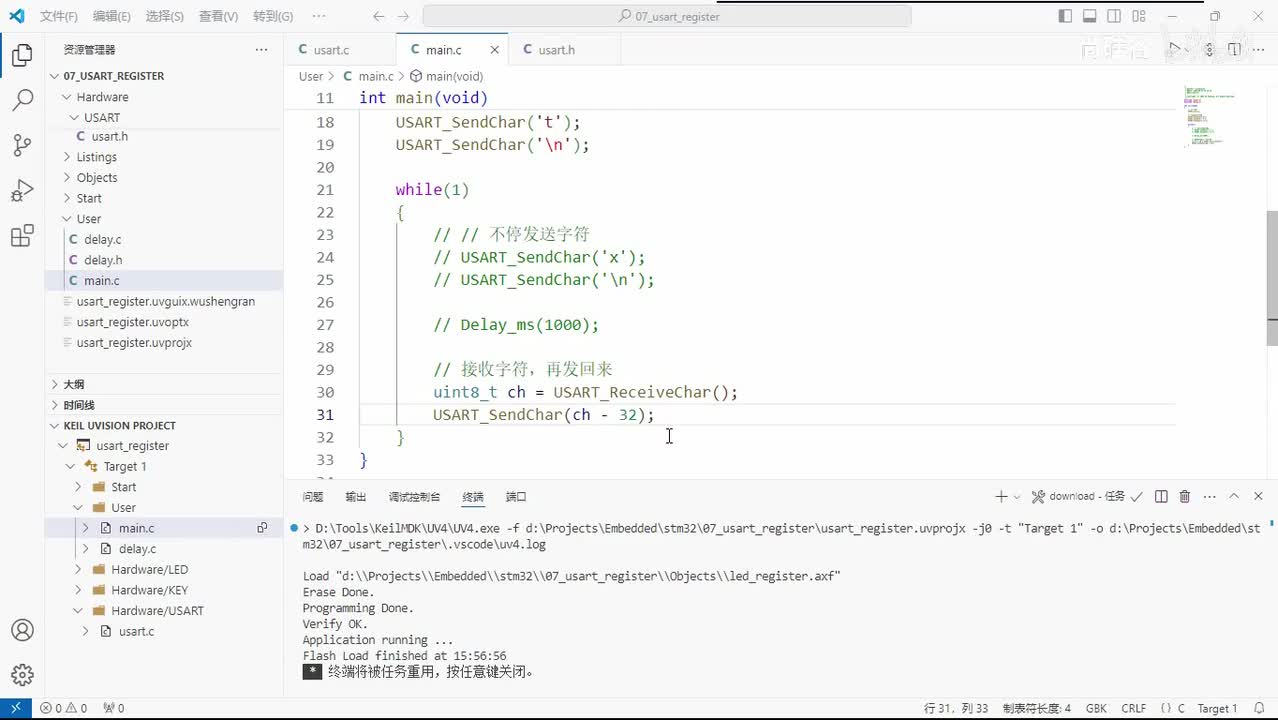Click the run code triangle in editor toolbar
The image size is (1278, 720).
(1176, 49)
